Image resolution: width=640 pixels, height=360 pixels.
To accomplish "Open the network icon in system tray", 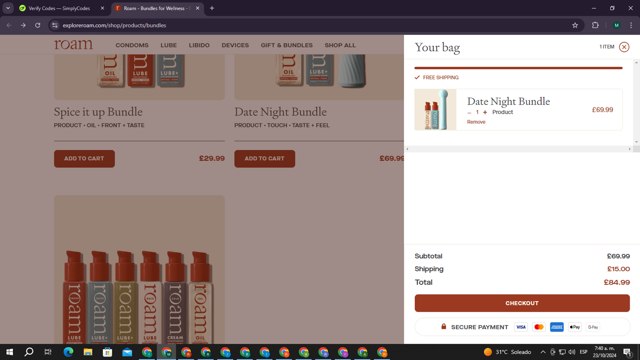I will pos(562,352).
